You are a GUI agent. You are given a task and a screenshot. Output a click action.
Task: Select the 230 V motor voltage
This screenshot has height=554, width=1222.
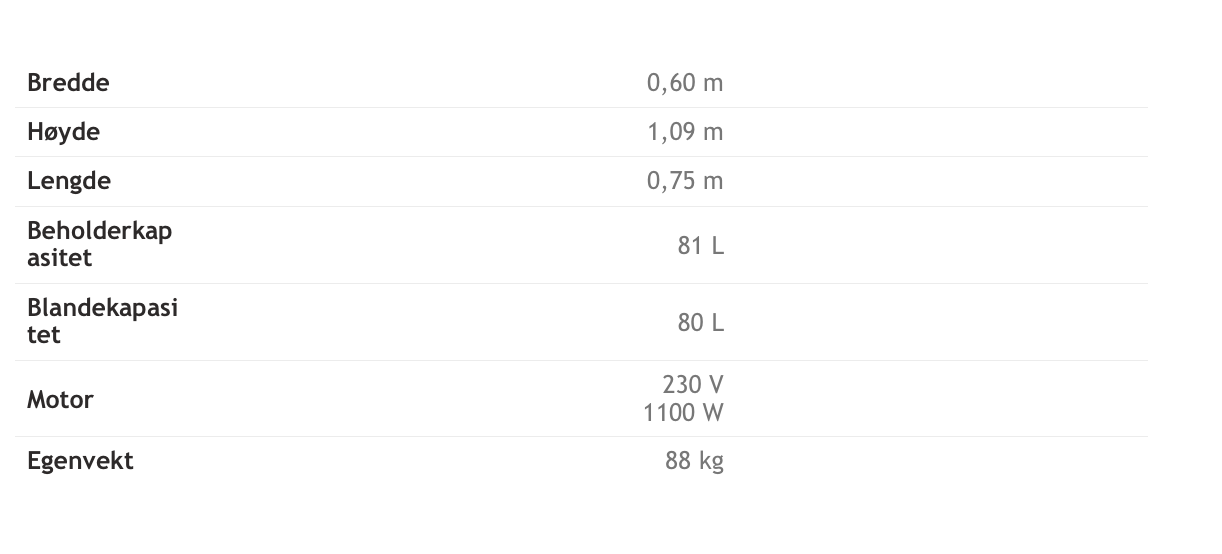pyautogui.click(x=692, y=385)
